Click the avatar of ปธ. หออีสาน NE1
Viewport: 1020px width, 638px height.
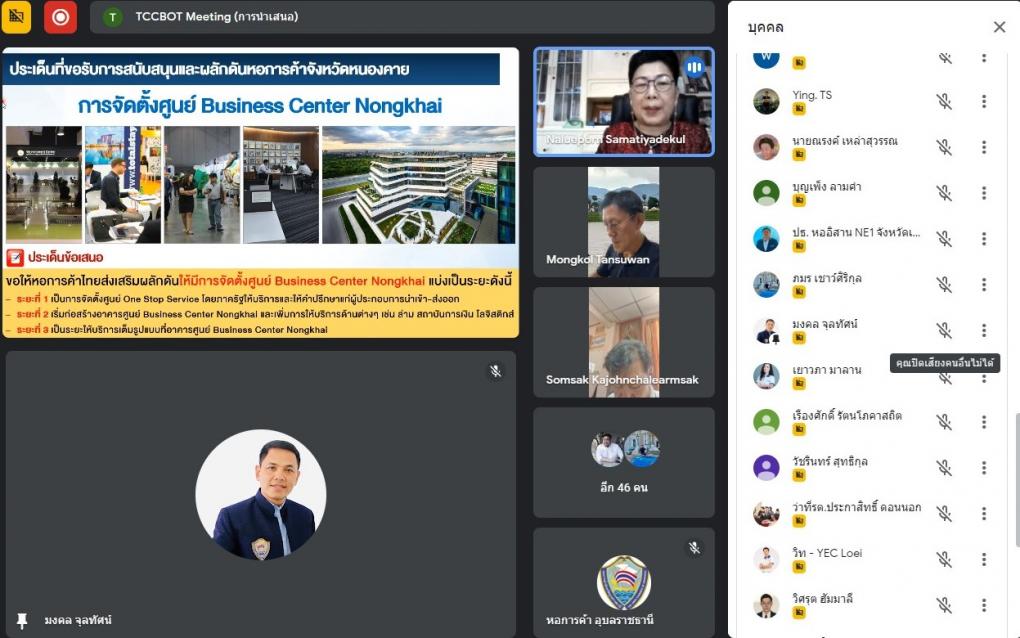766,239
